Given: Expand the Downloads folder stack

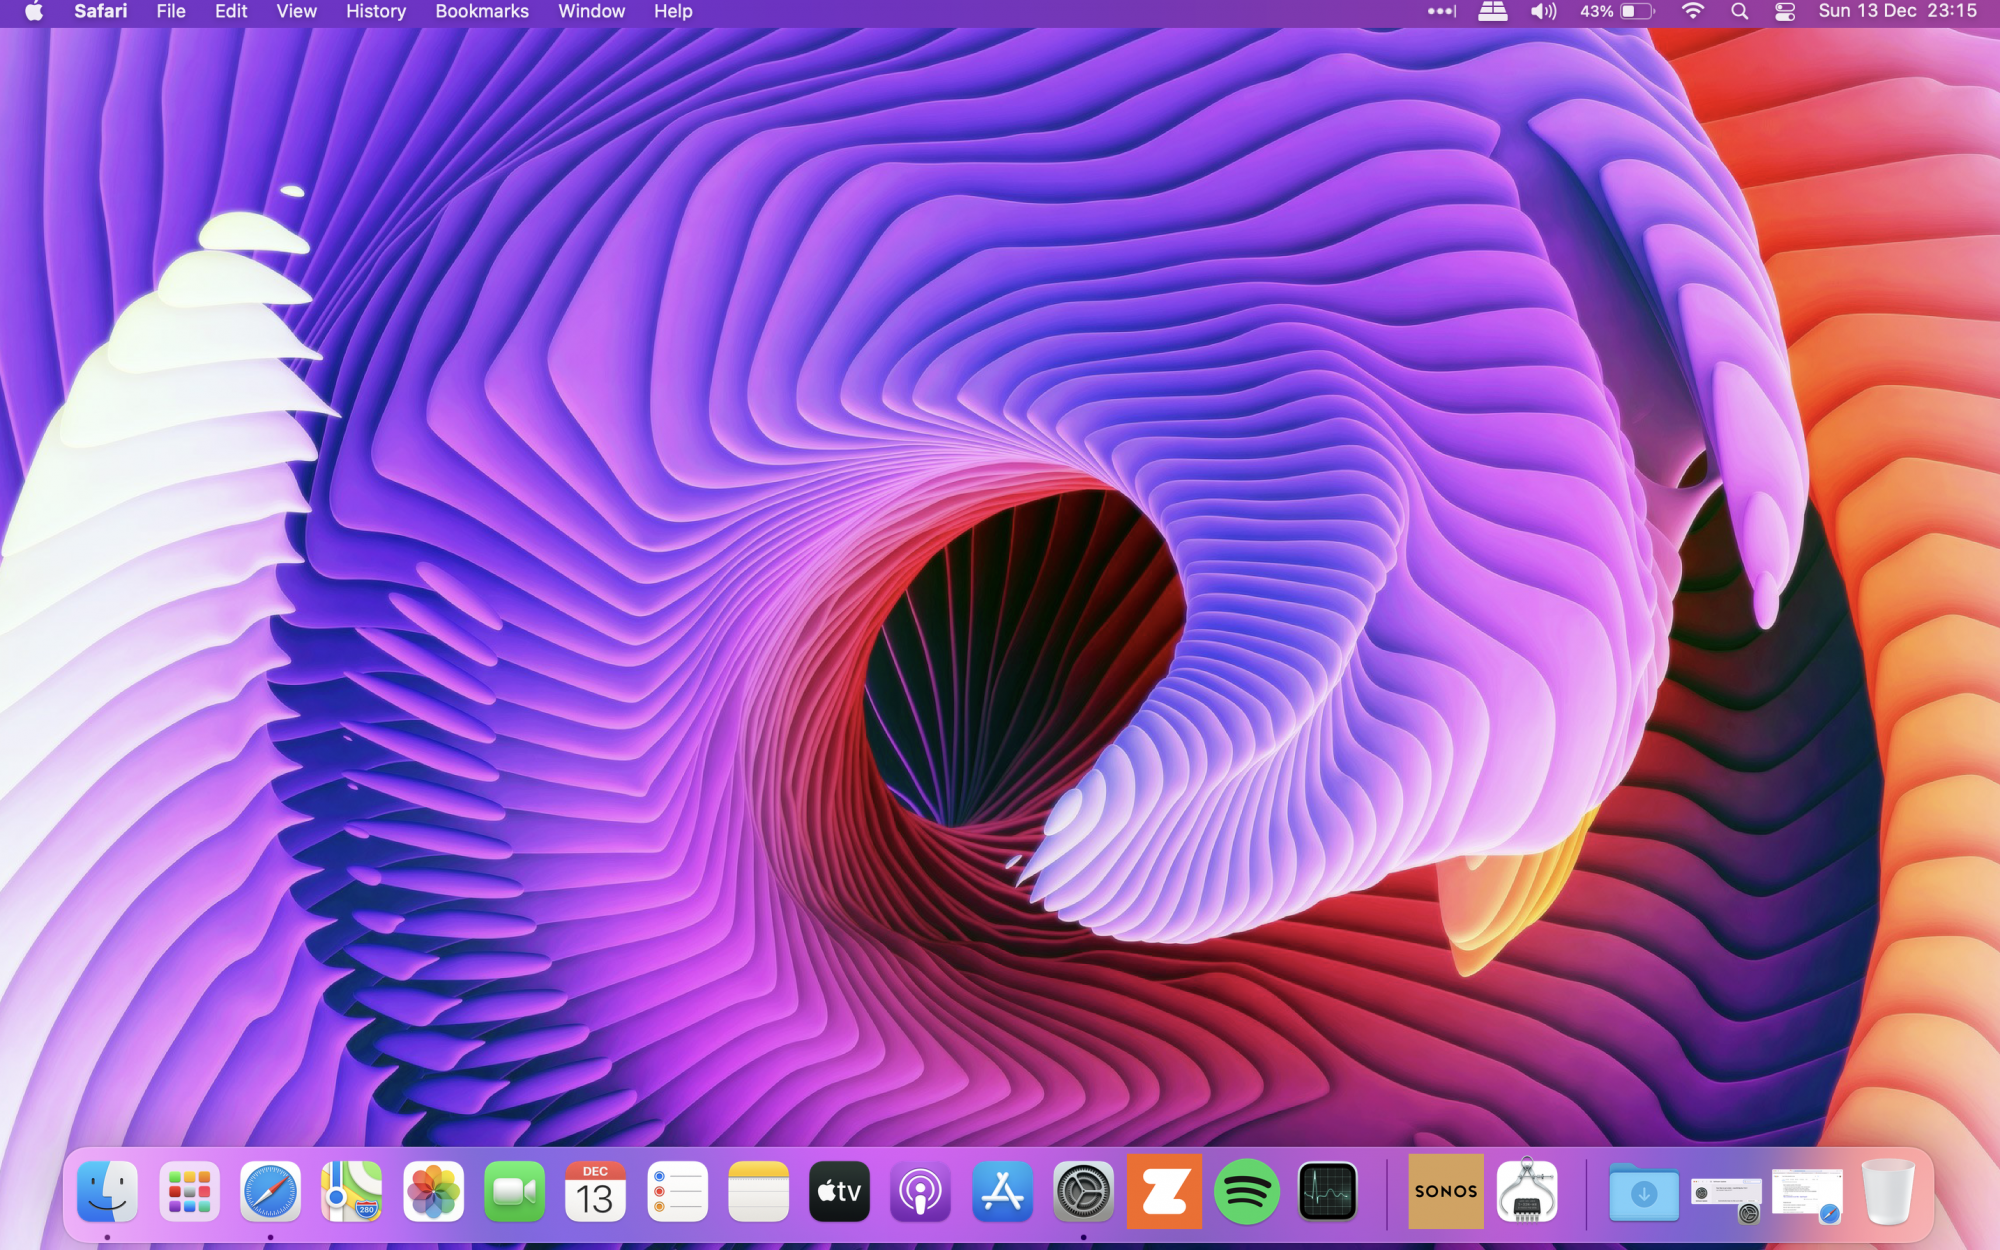Looking at the screenshot, I should point(1643,1191).
